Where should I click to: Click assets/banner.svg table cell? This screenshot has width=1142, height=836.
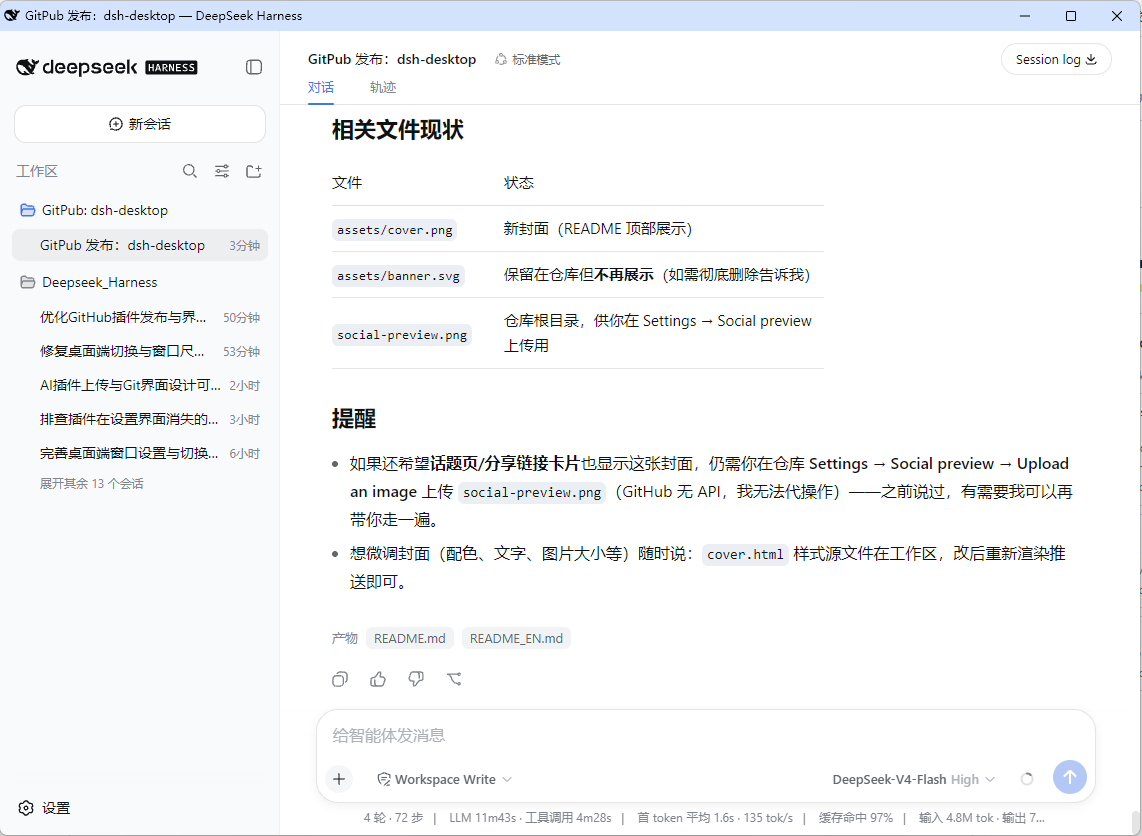tap(398, 276)
